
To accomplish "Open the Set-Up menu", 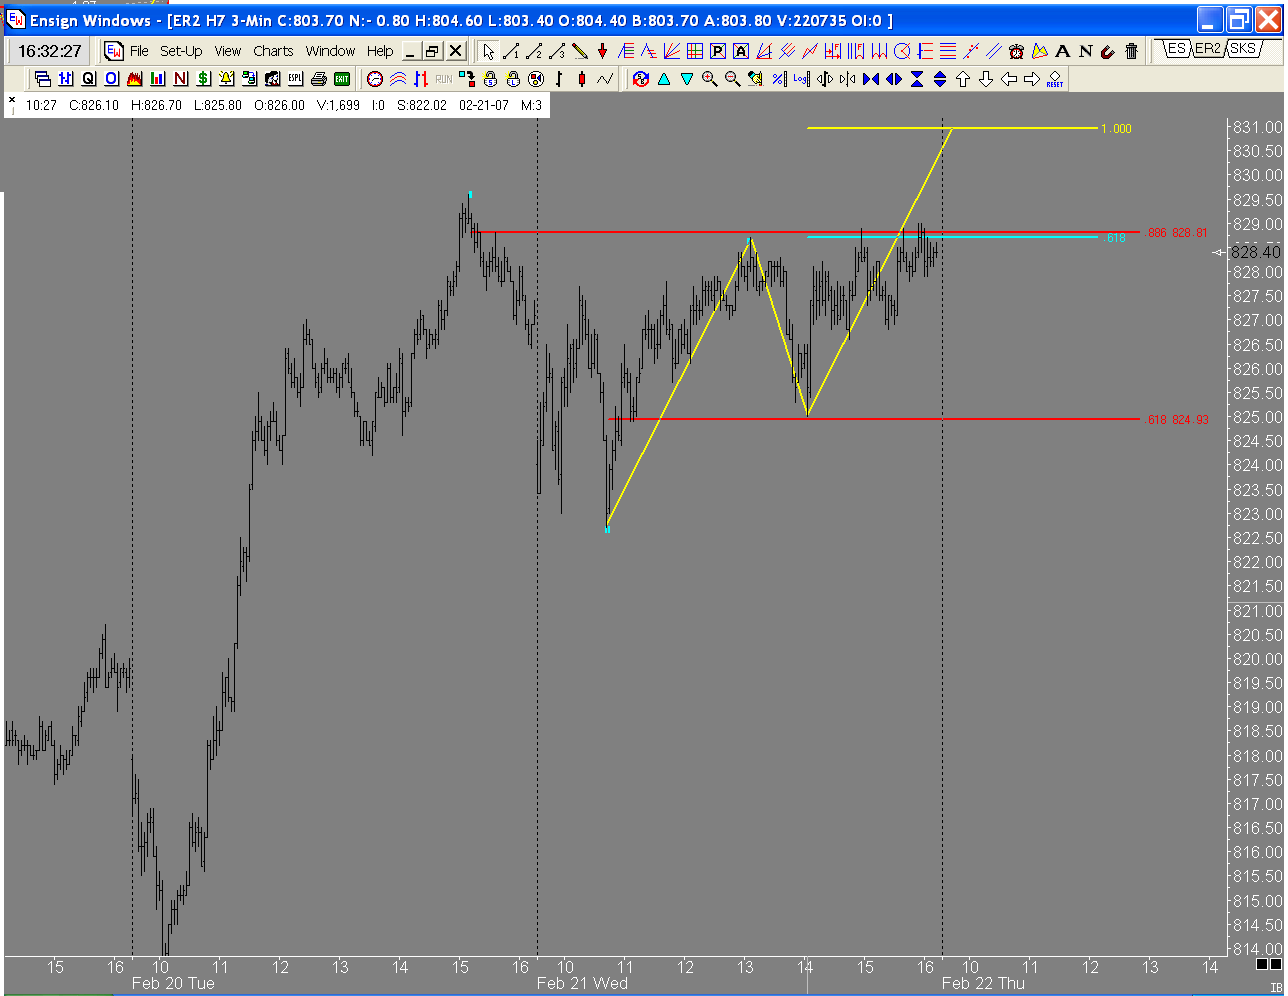I will point(181,51).
